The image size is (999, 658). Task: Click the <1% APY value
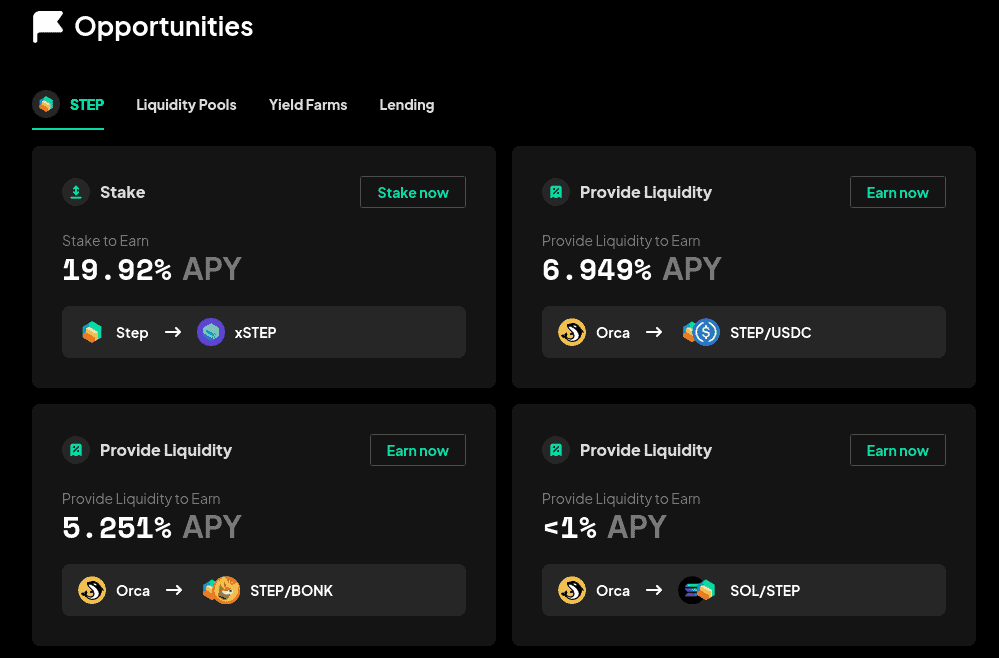(604, 527)
